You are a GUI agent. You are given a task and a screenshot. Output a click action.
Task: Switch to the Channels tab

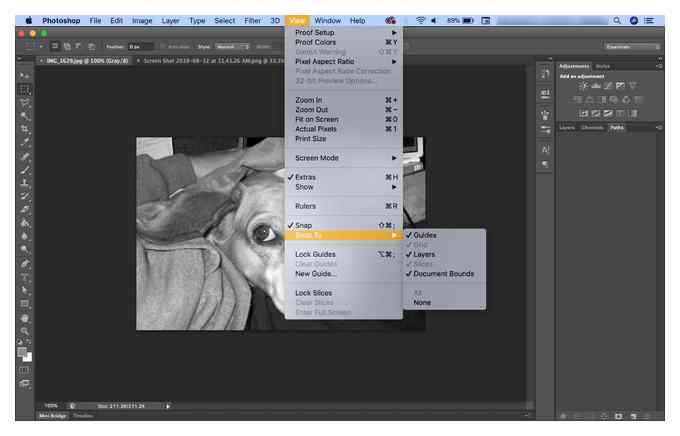click(592, 128)
